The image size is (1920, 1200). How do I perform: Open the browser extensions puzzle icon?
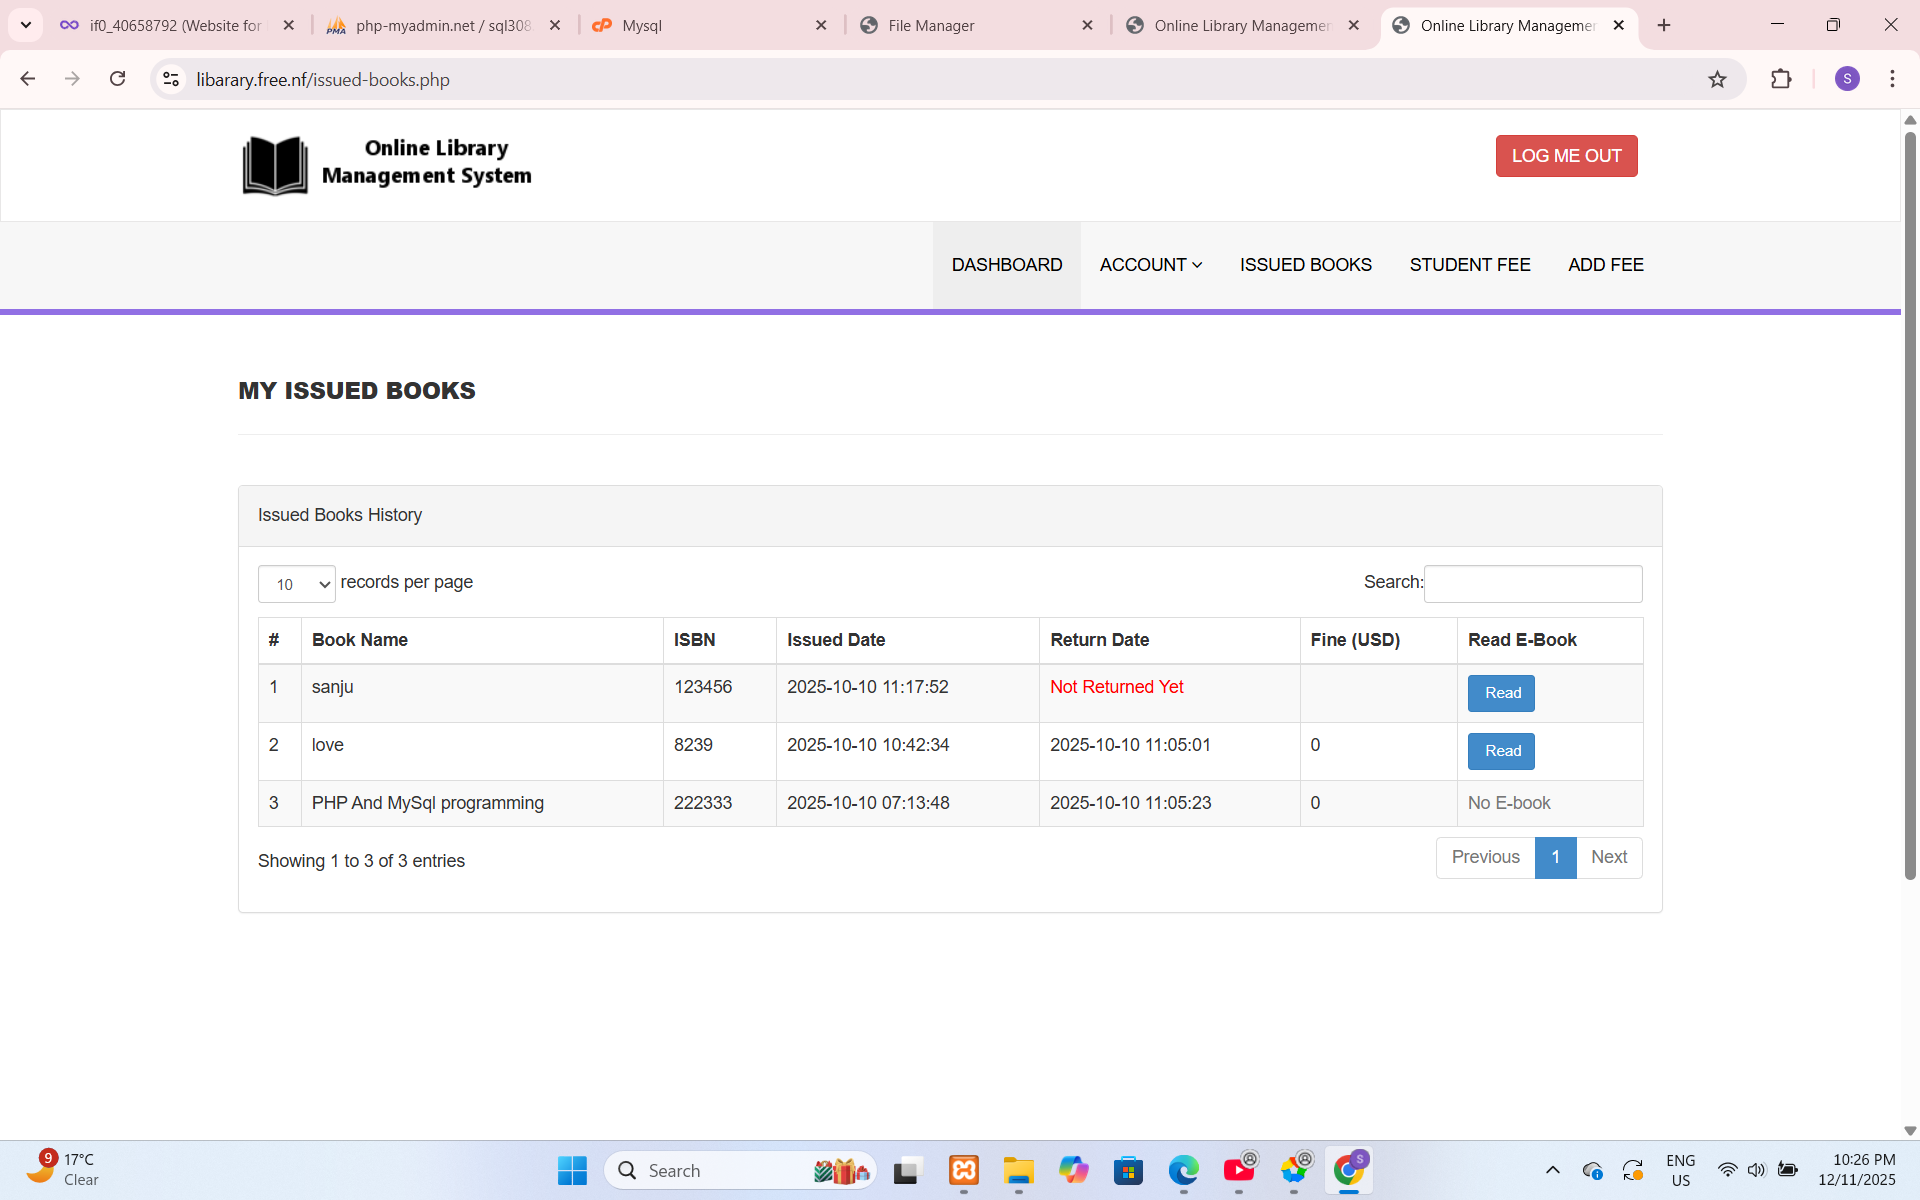[1781, 80]
